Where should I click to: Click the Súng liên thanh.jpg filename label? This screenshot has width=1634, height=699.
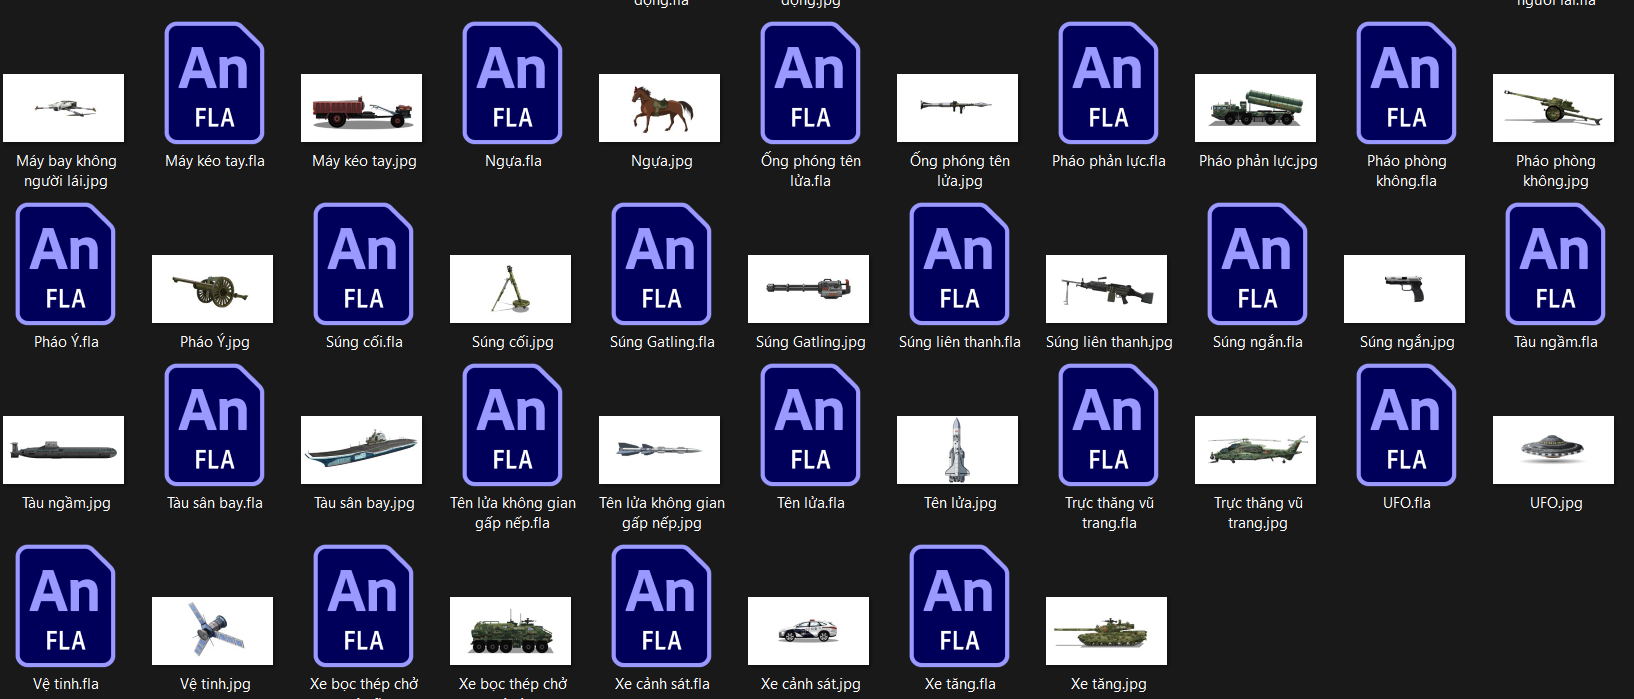(1108, 342)
